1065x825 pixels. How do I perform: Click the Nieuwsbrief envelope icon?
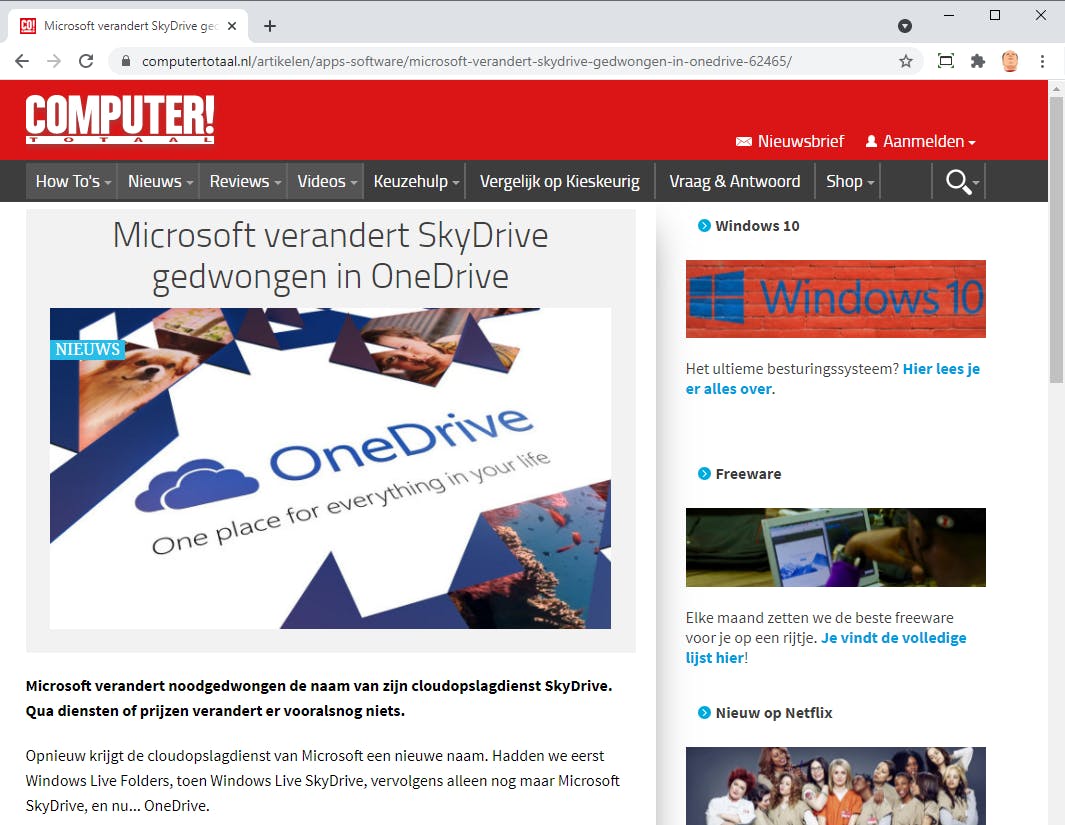click(744, 141)
